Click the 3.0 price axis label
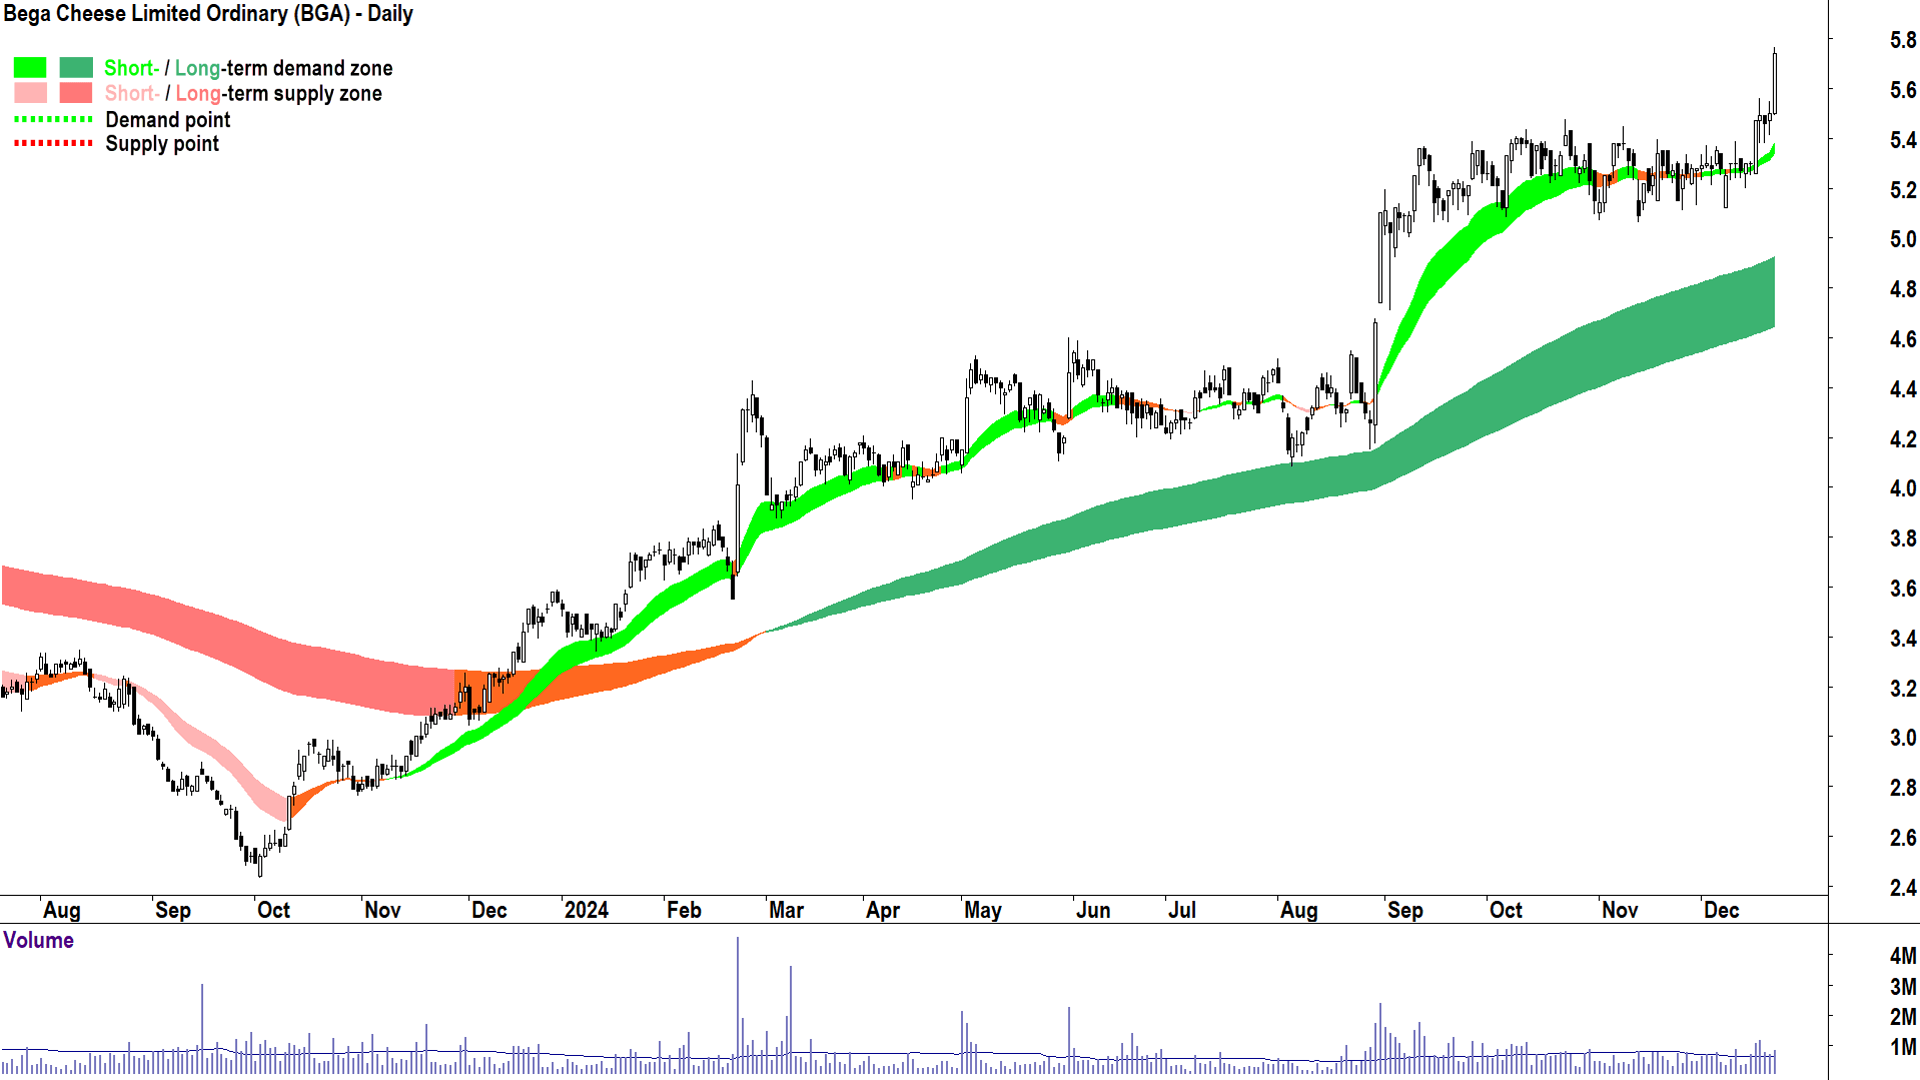Image resolution: width=1920 pixels, height=1080 pixels. tap(1903, 738)
